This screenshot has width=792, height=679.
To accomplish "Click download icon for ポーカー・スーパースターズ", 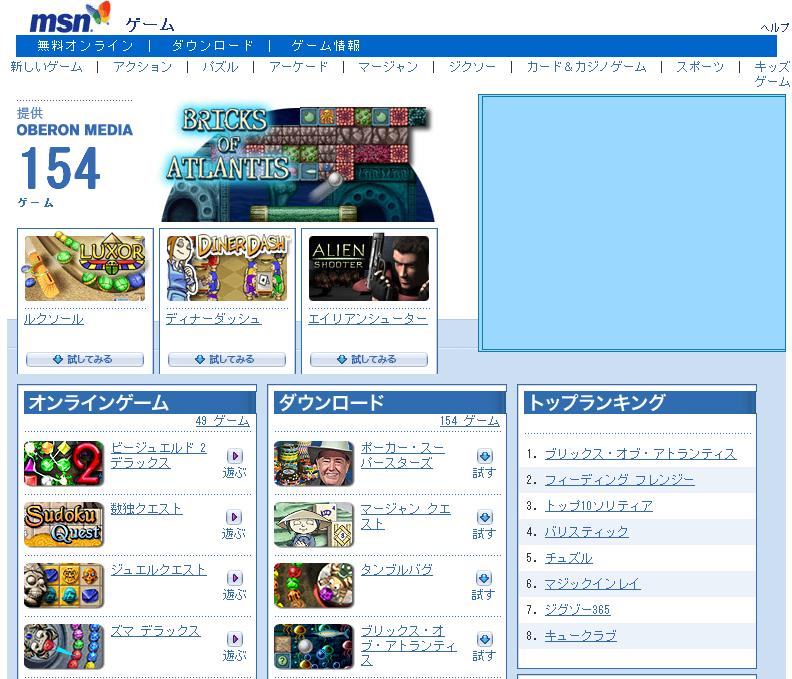I will point(484,456).
